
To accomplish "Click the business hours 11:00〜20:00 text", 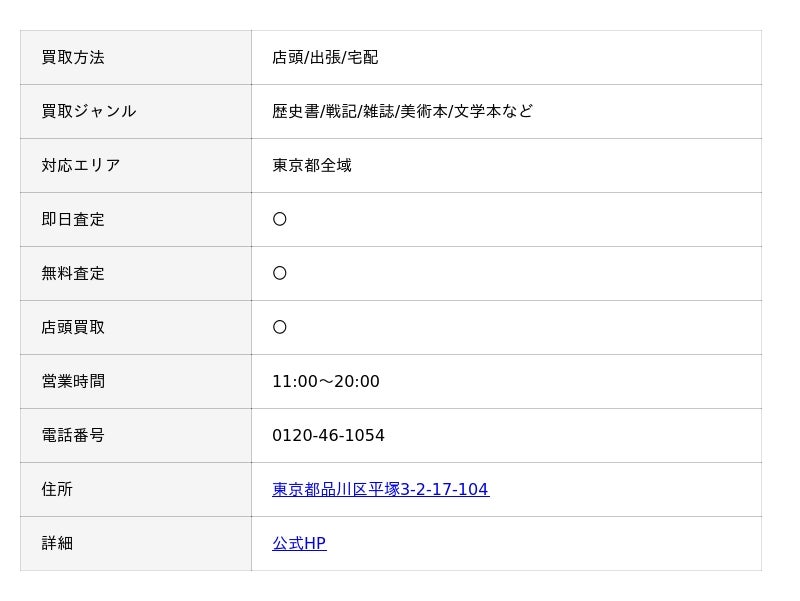I will point(326,382).
